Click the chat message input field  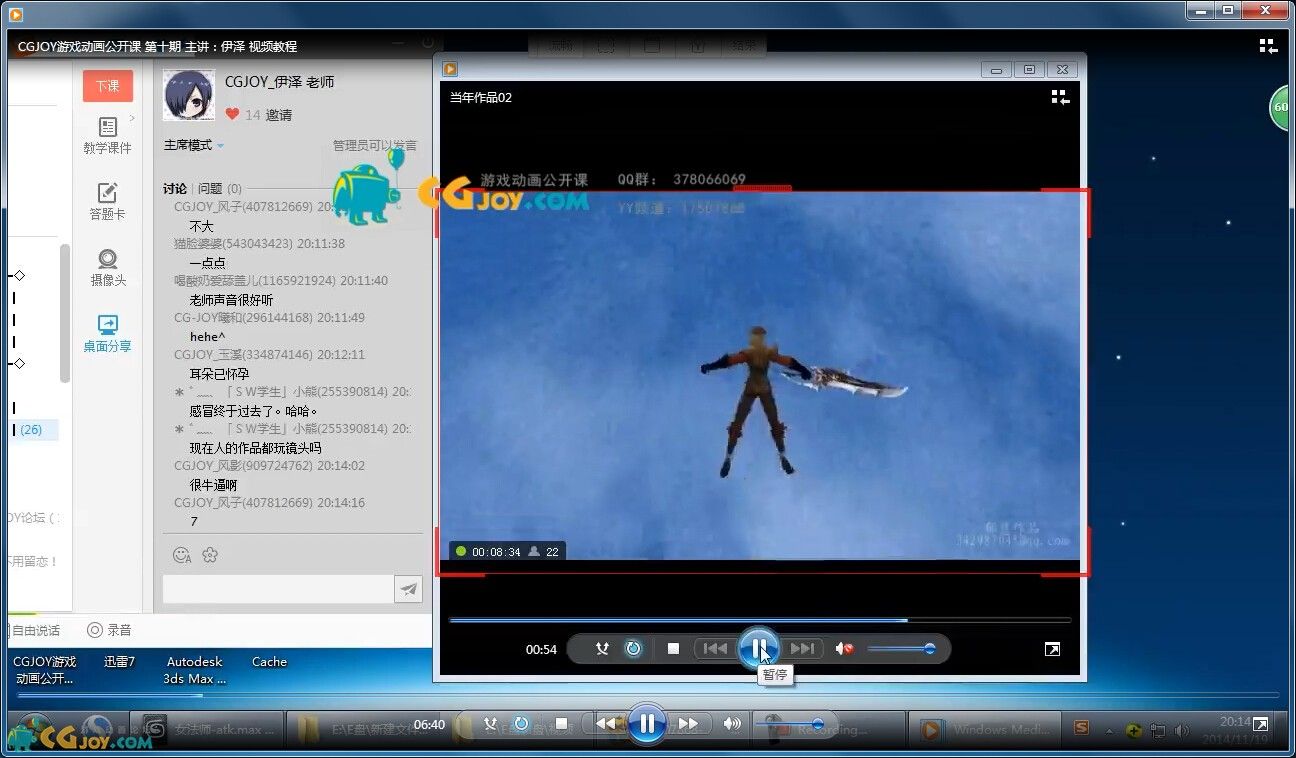pyautogui.click(x=278, y=589)
